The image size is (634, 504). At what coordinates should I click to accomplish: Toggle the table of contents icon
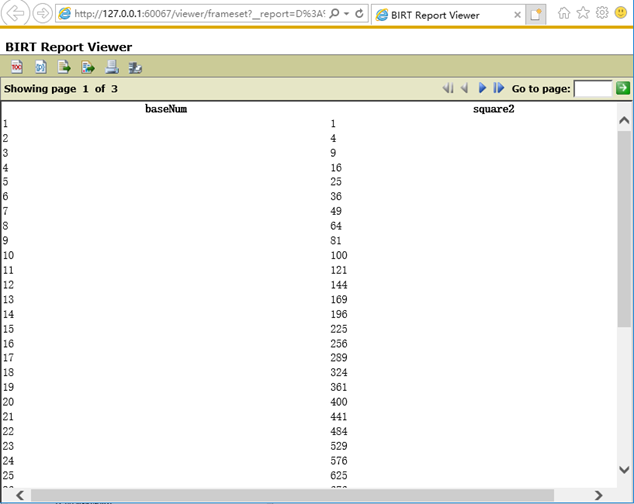pyautogui.click(x=16, y=67)
